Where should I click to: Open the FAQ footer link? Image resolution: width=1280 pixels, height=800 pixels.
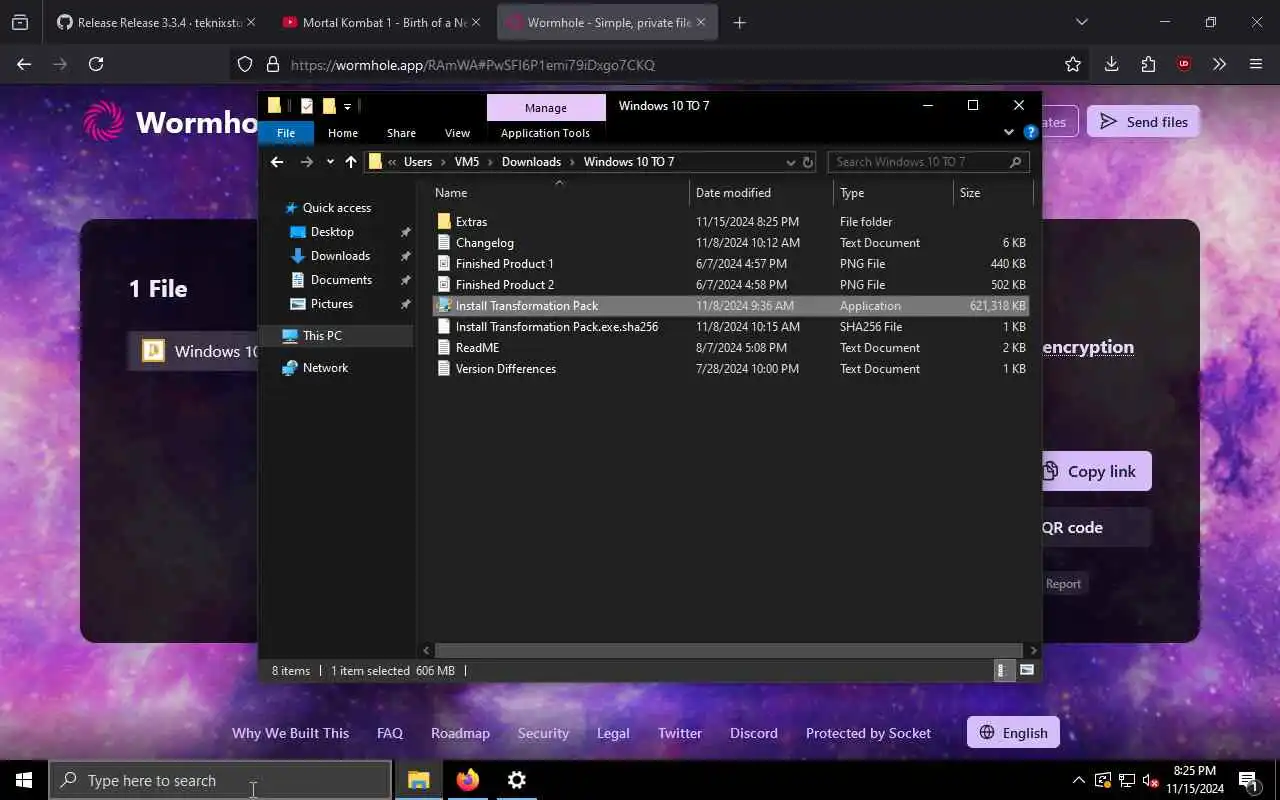pos(390,733)
